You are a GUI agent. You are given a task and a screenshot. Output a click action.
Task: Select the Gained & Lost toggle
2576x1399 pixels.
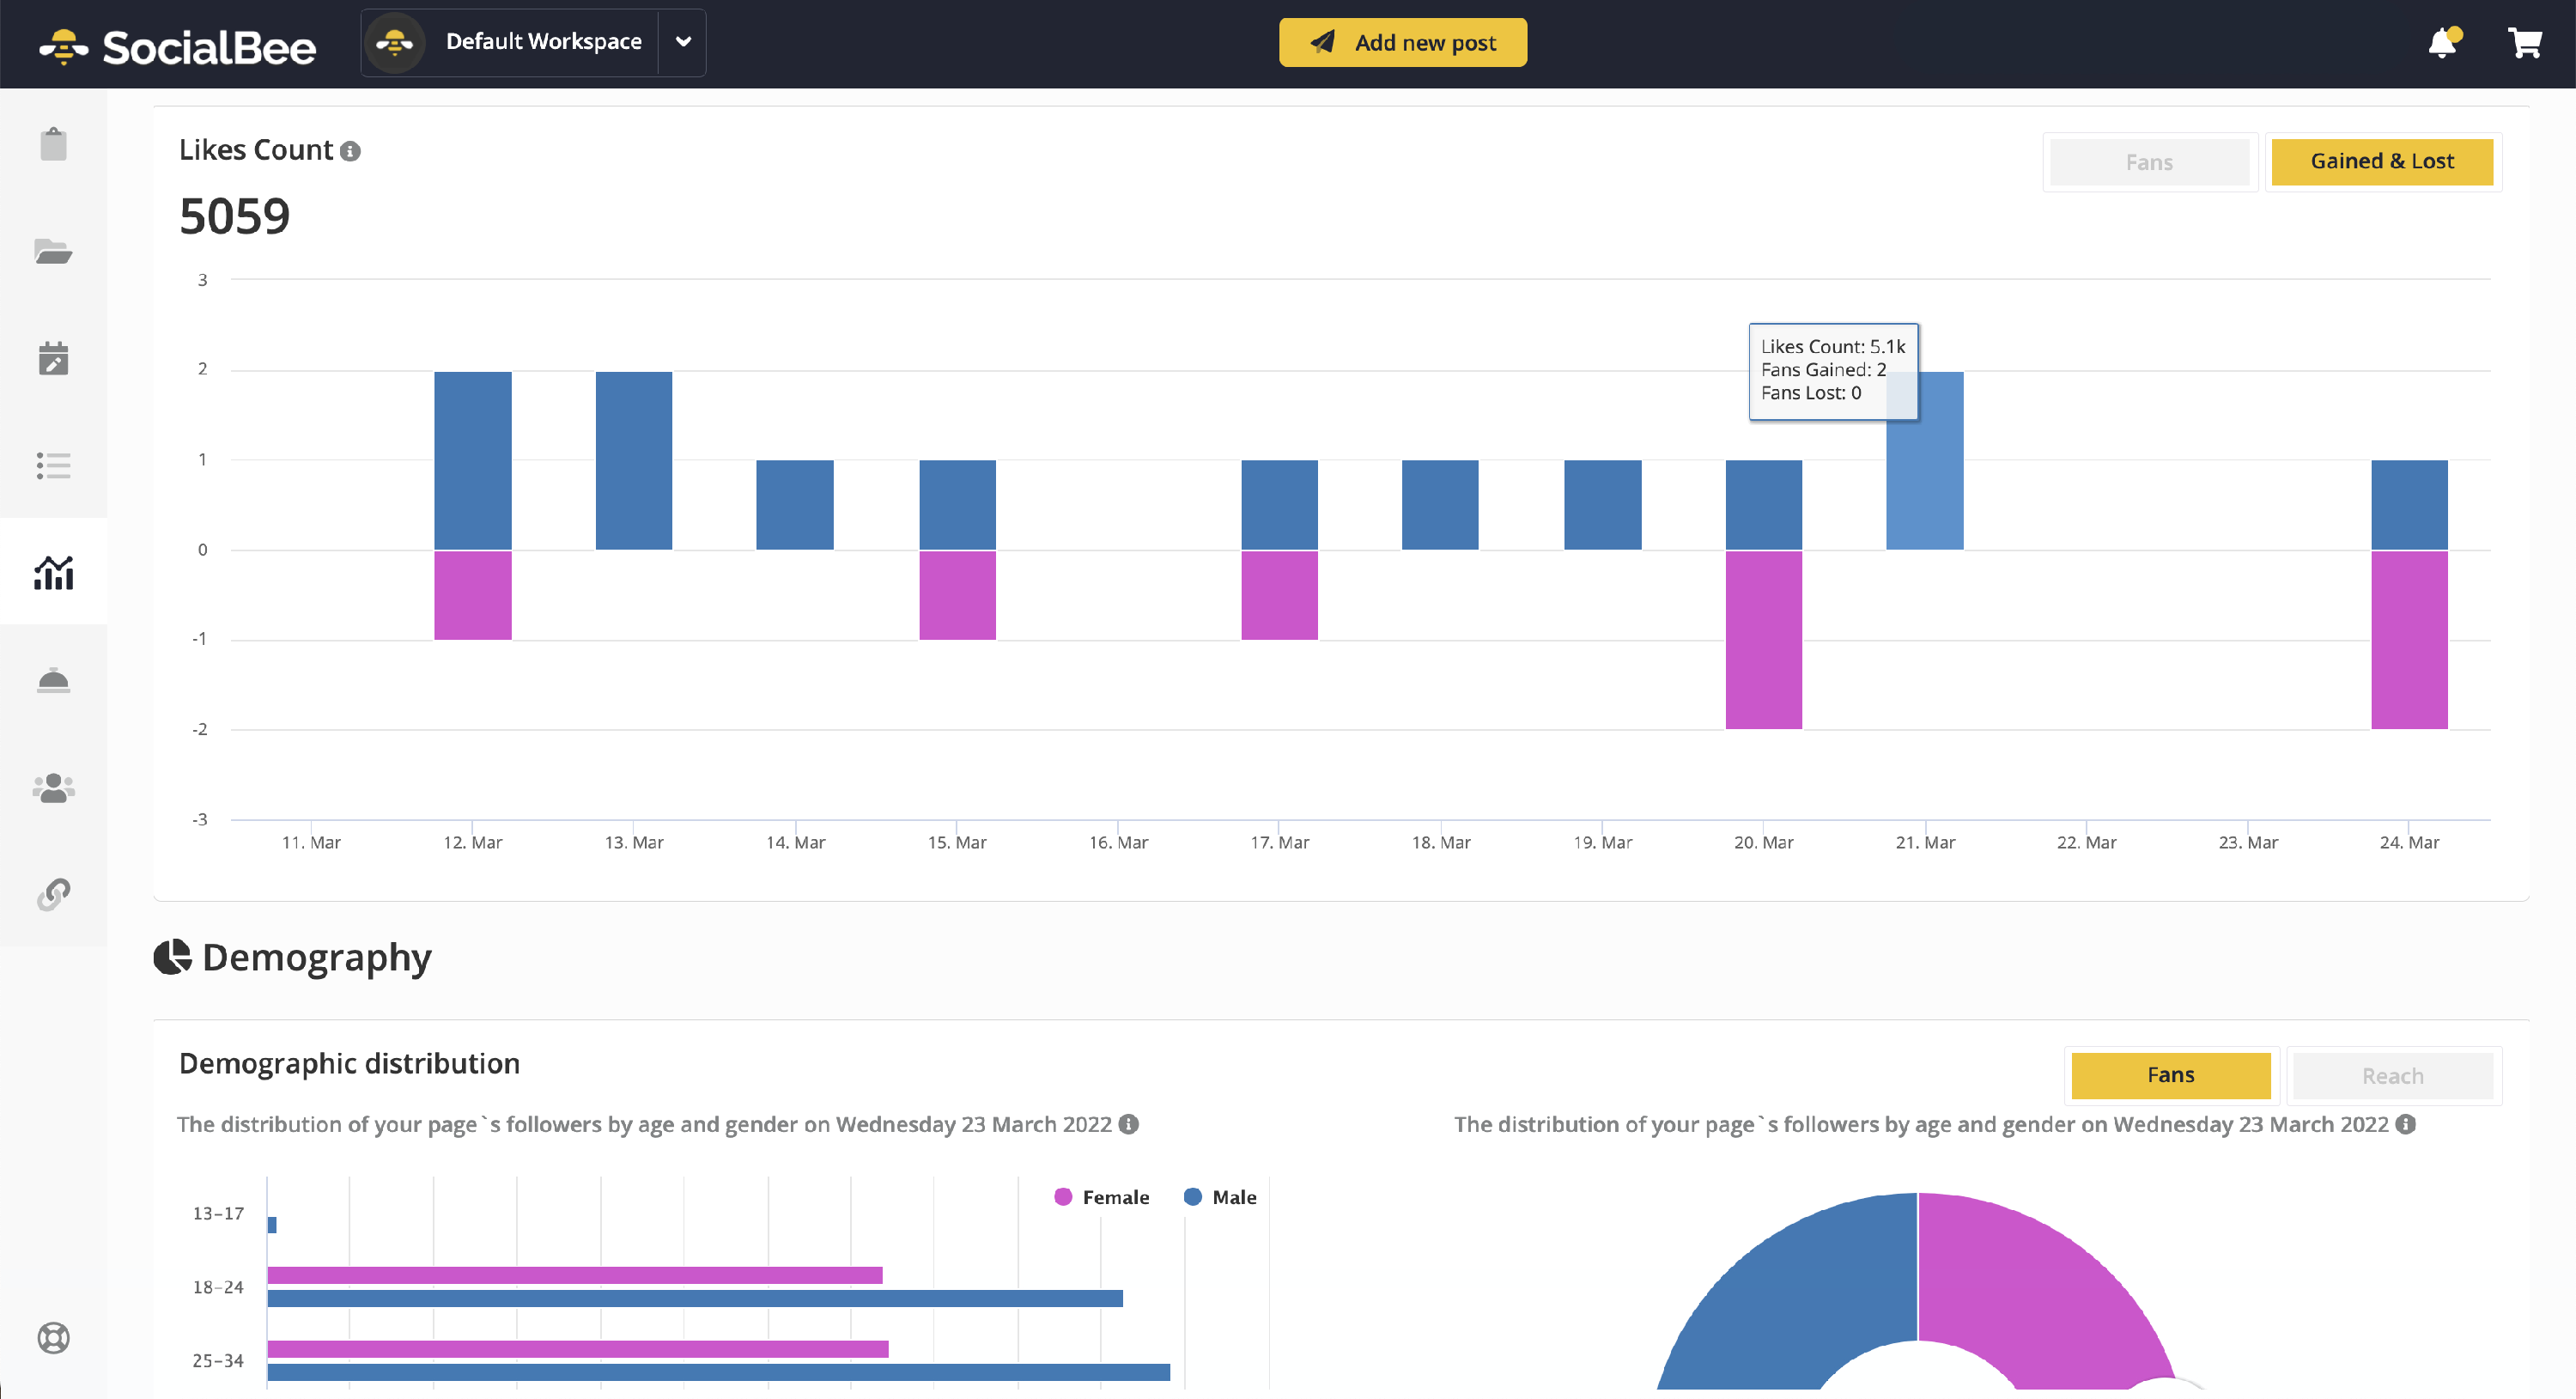coord(2382,161)
